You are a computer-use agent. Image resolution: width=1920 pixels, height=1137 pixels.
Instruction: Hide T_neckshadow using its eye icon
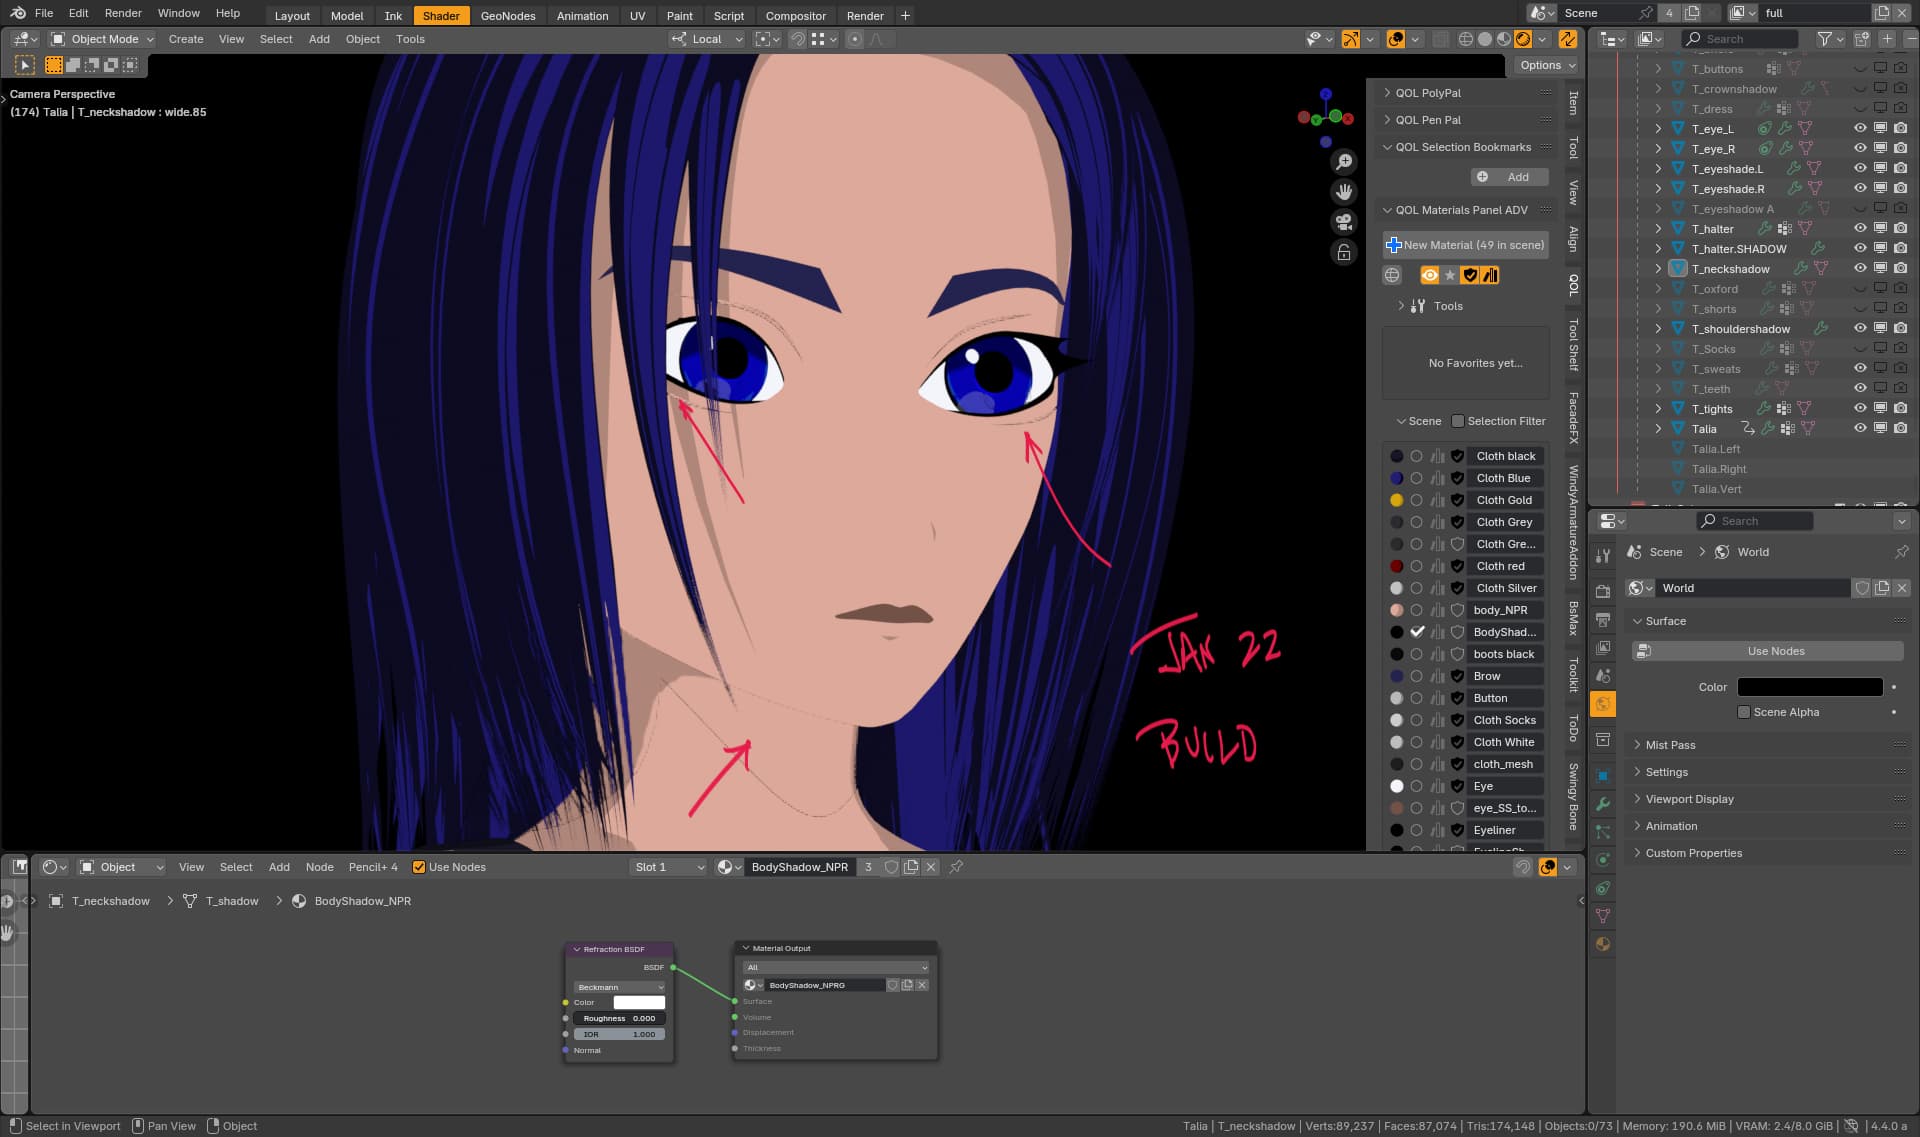[1860, 268]
